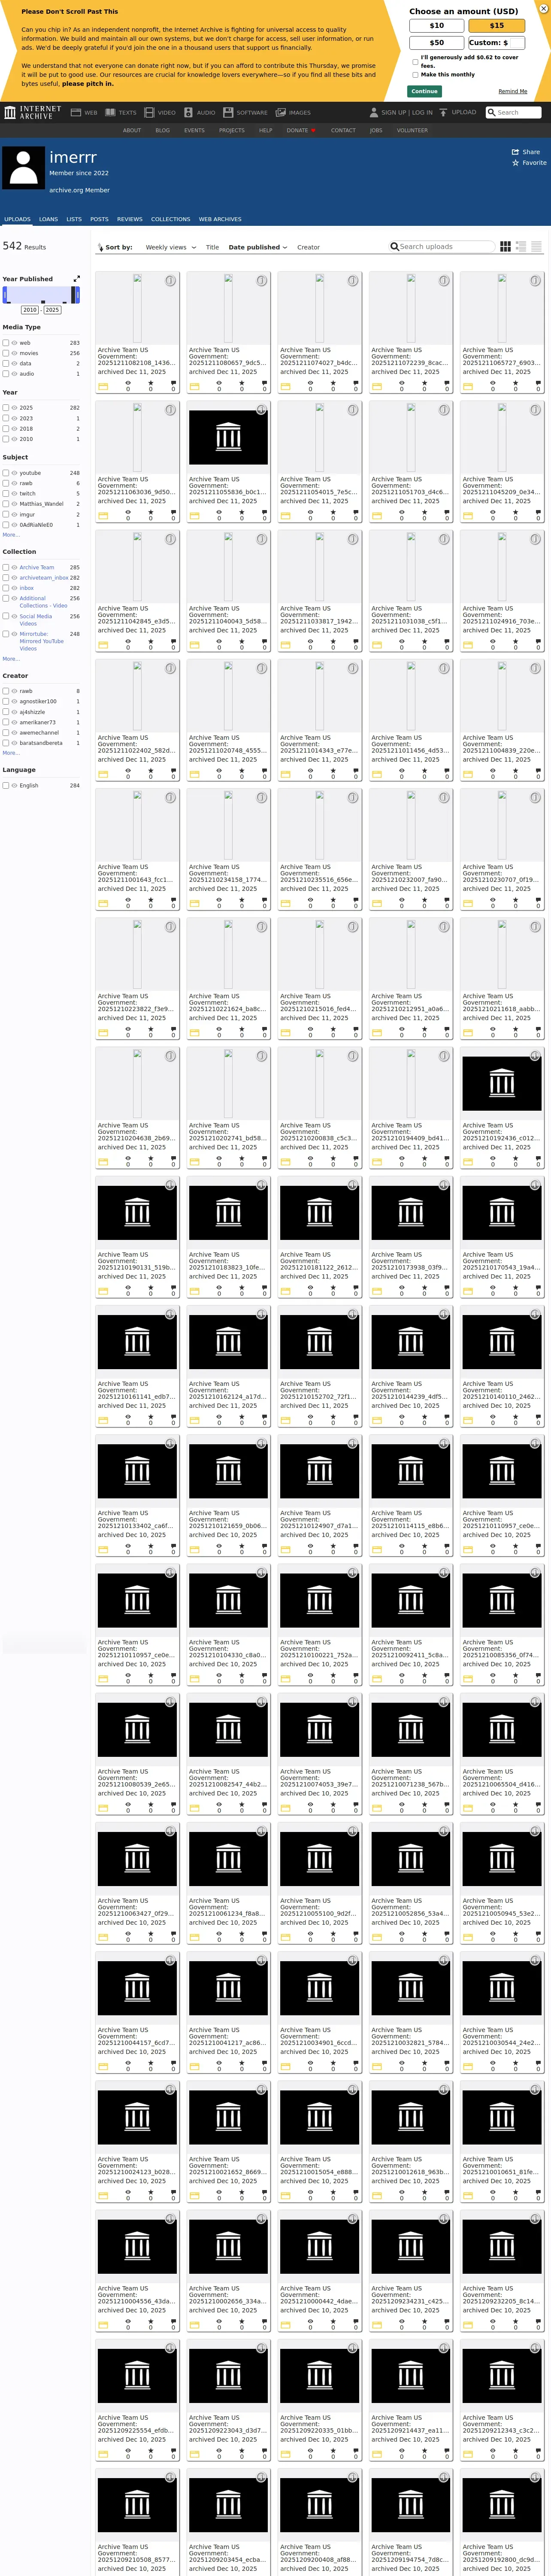Viewport: 551px width, 2576px height.
Task: Click the user avatar icon beside Sign Up
Action: 374,112
